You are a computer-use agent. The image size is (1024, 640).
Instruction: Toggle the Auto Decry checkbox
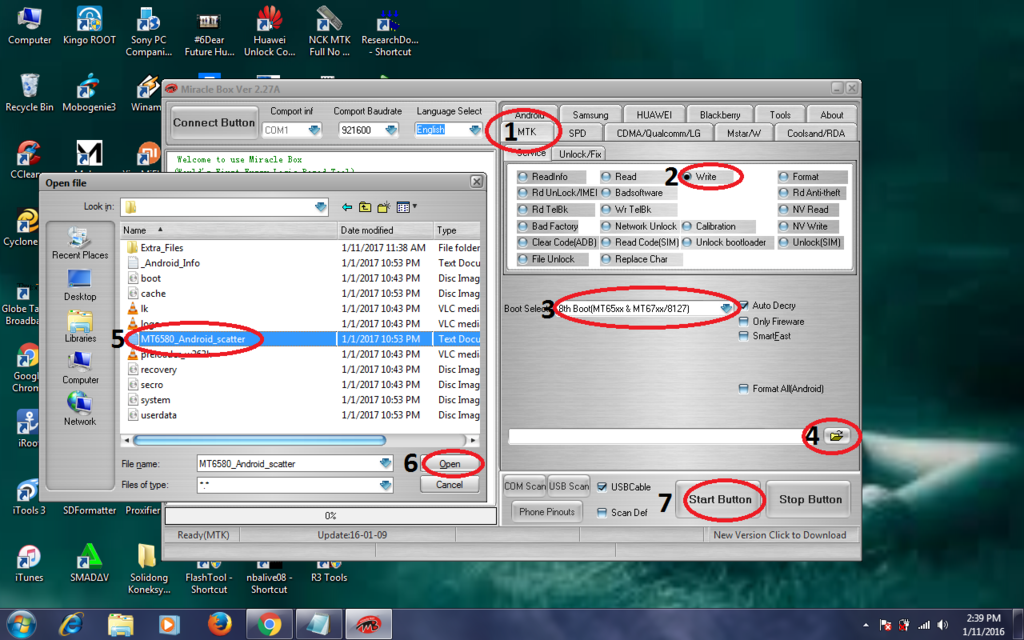[x=744, y=306]
